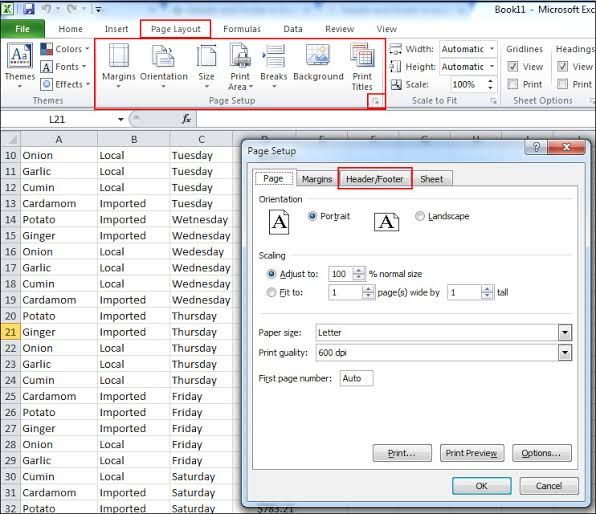596x514 pixels.
Task: Open the paper Size ribbon tool
Action: [x=206, y=65]
